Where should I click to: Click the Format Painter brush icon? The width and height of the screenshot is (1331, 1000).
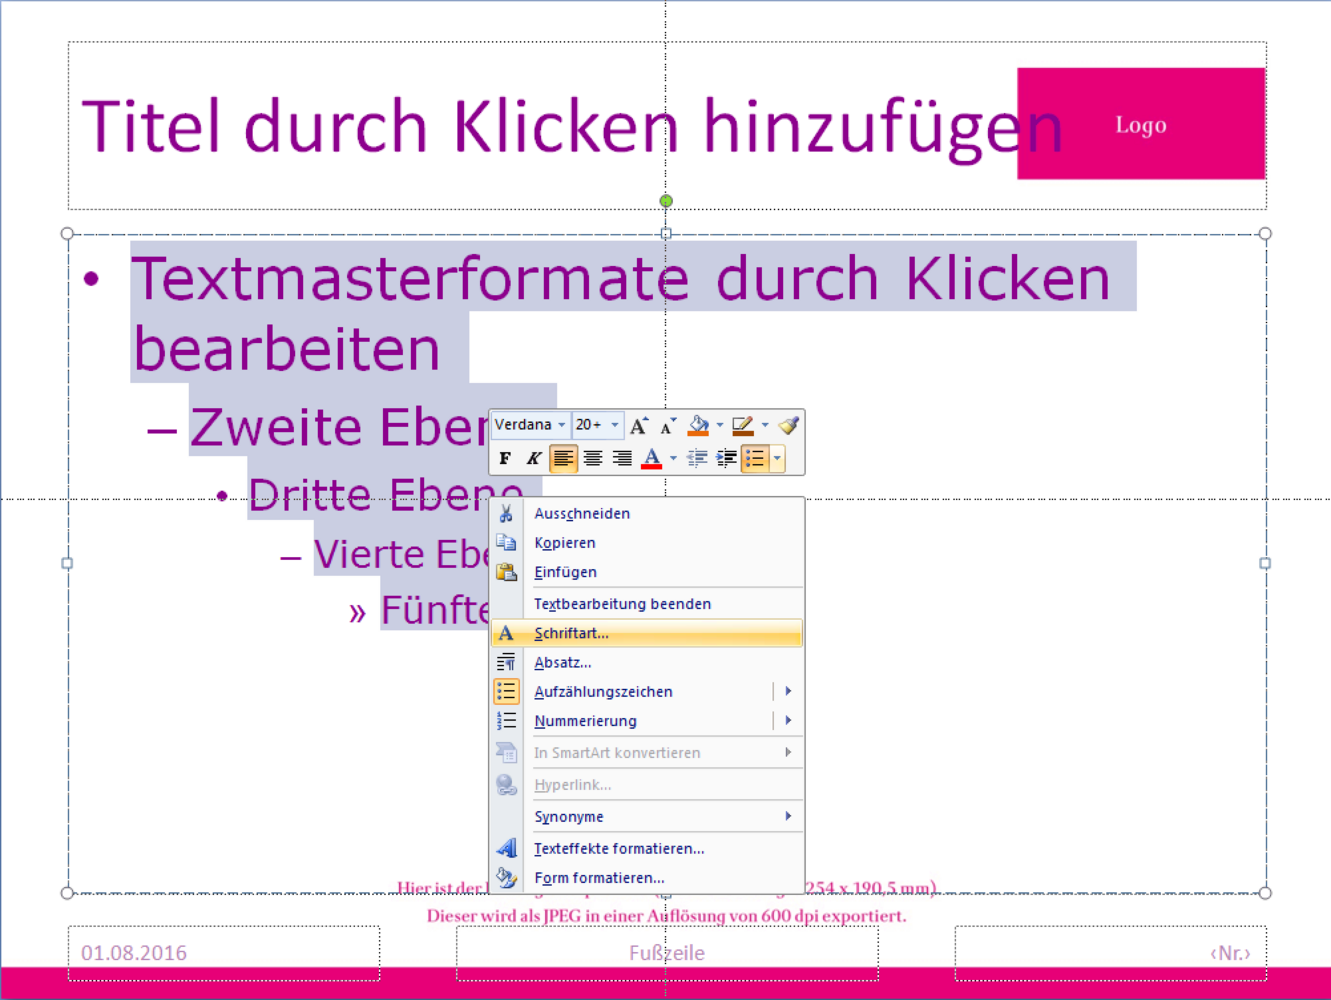[788, 426]
